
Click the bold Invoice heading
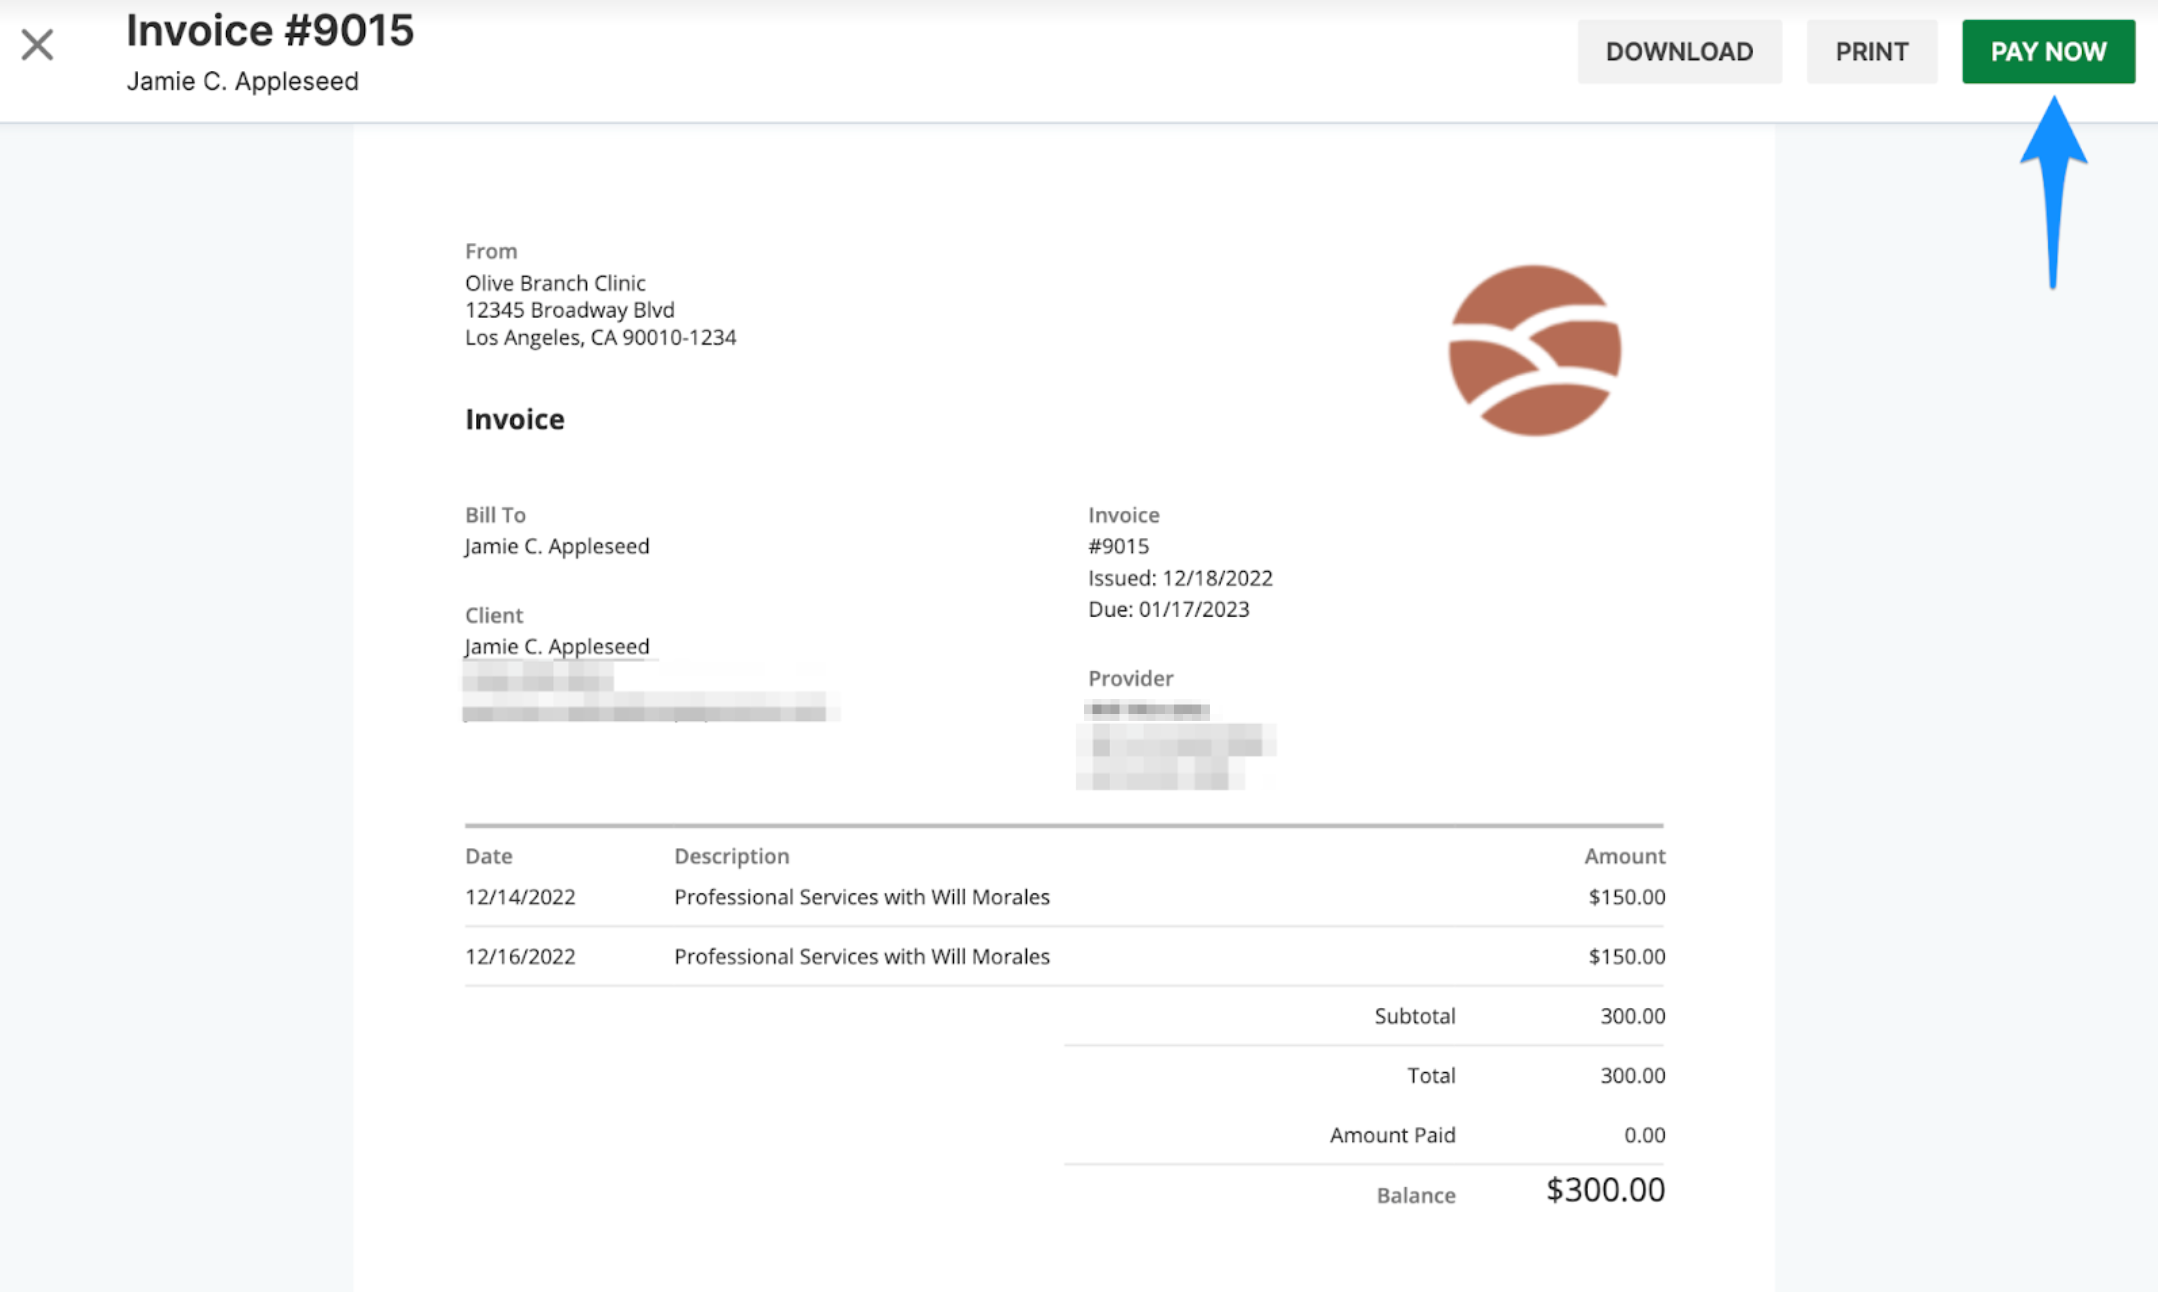[514, 420]
